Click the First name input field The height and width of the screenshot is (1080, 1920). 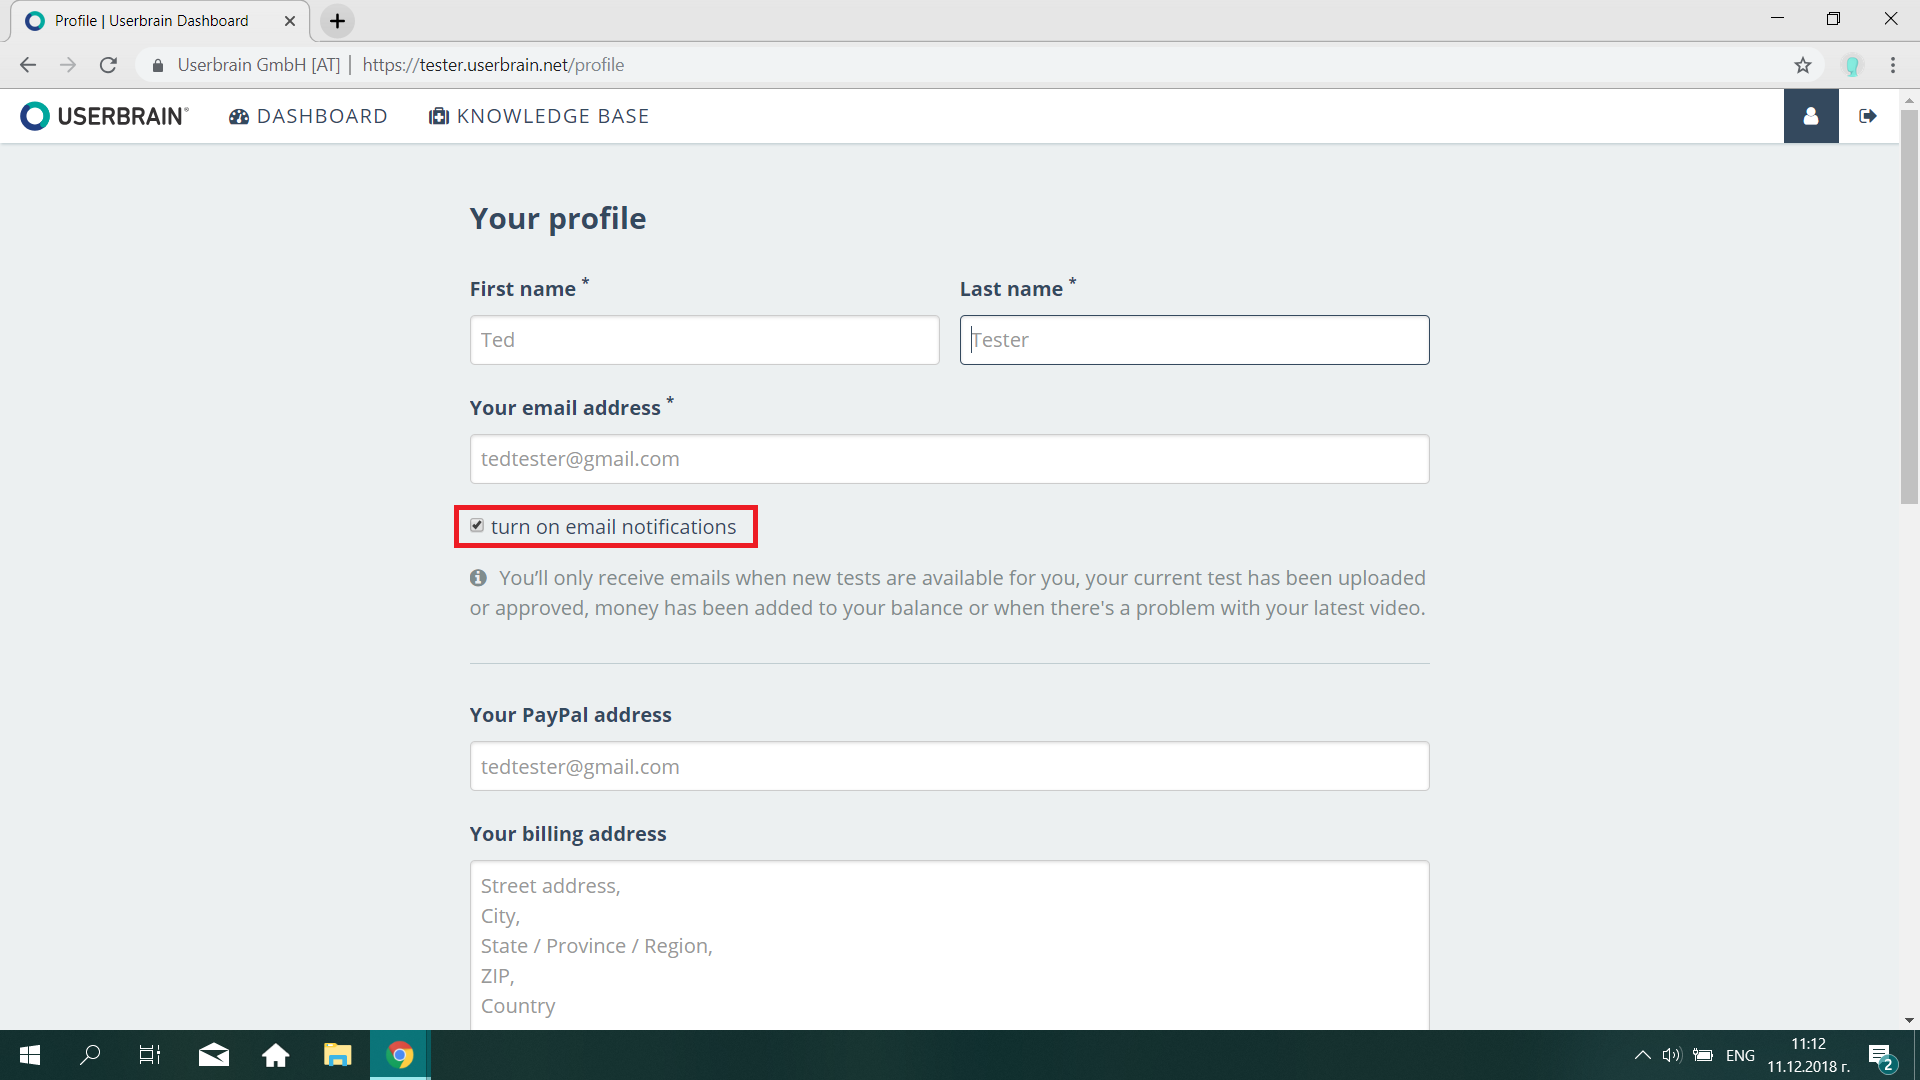(x=704, y=340)
